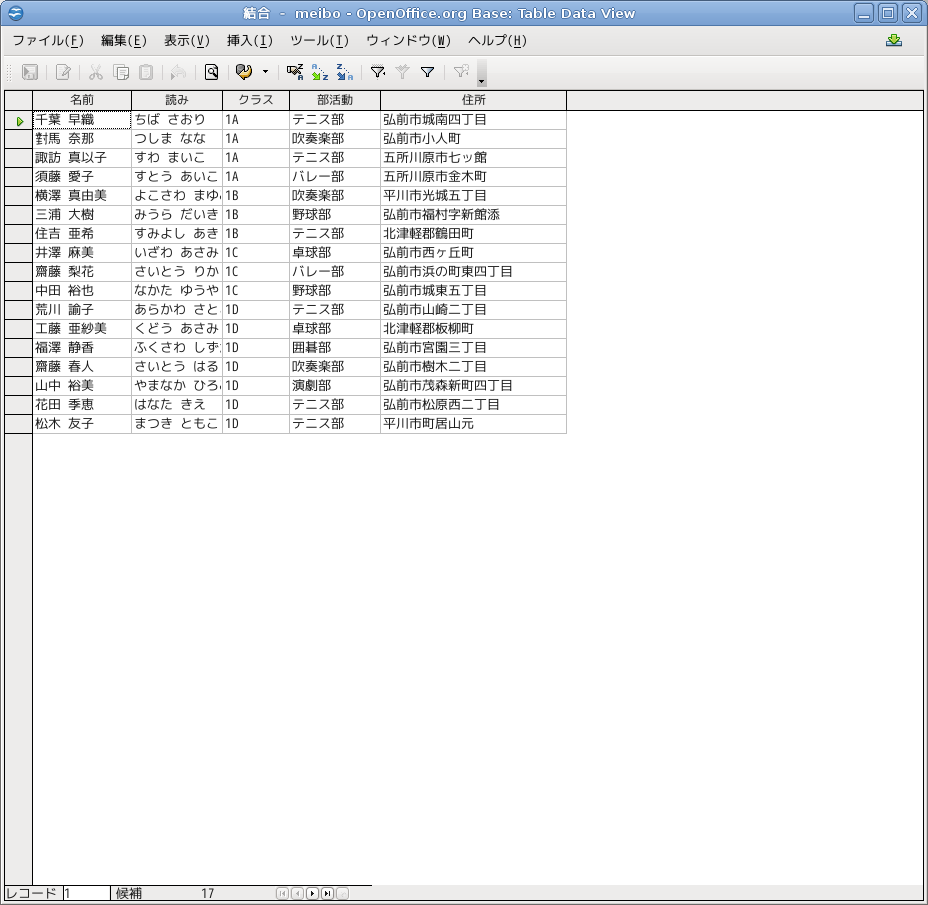Go to first record navigation button
Screen dimensions: 928x905
pyautogui.click(x=282, y=893)
